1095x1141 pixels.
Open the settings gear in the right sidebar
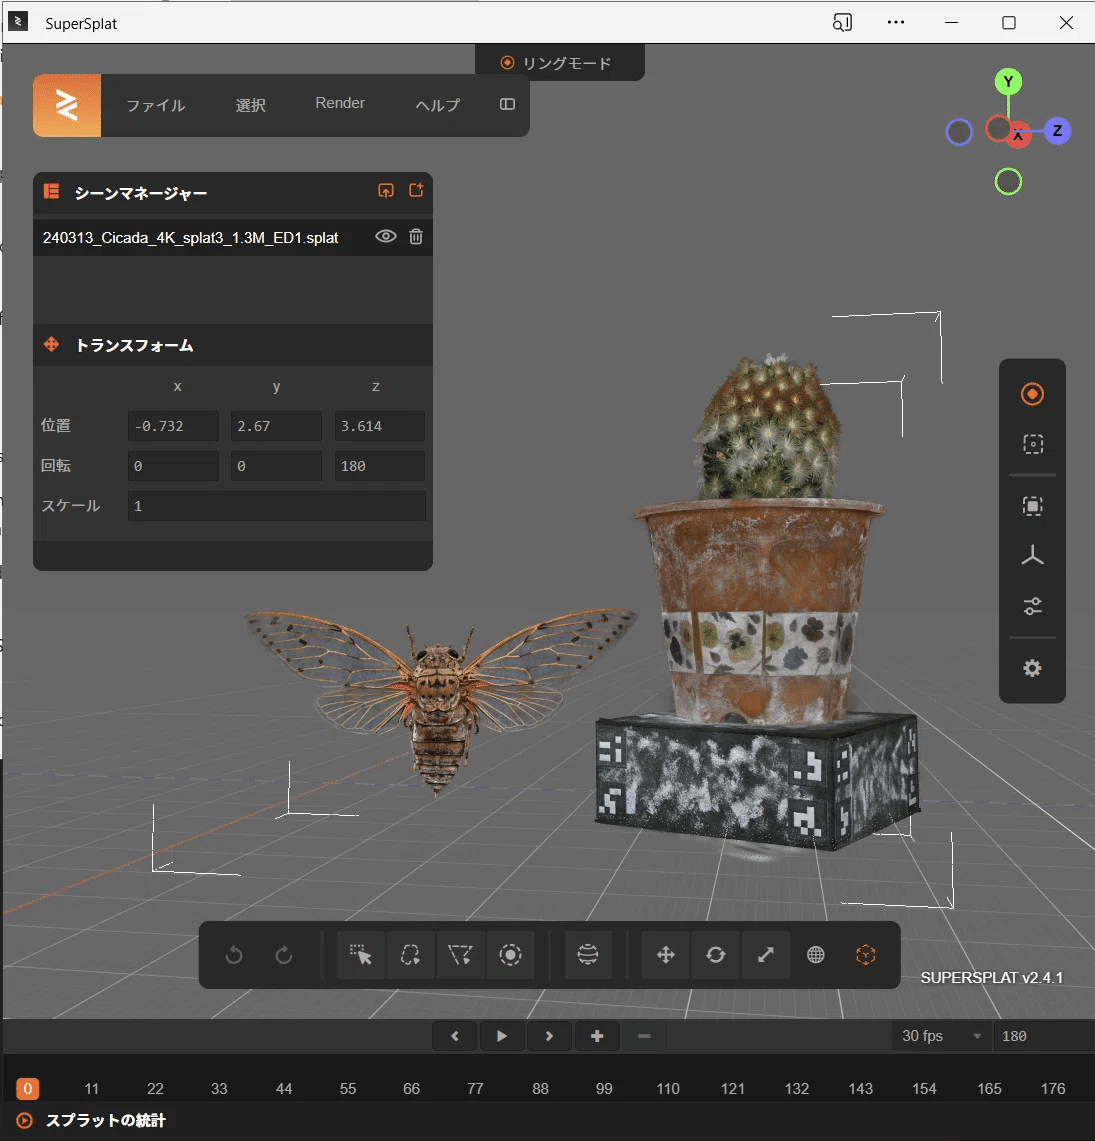coord(1032,668)
